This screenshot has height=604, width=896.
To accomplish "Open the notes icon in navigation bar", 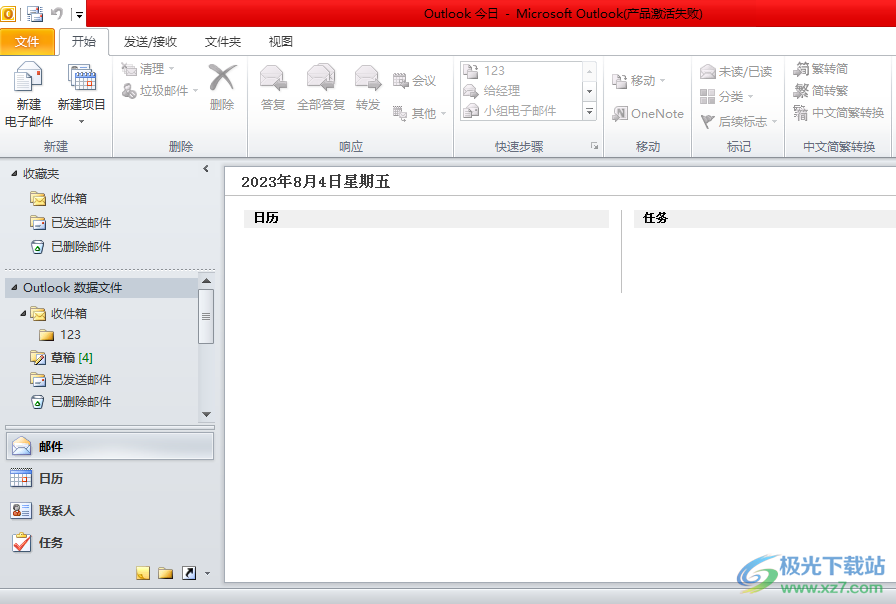I will click(143, 573).
